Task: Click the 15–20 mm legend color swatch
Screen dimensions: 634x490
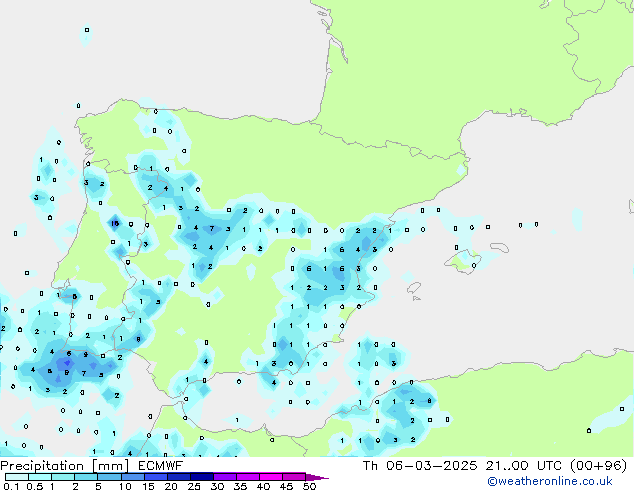Action: pyautogui.click(x=155, y=477)
